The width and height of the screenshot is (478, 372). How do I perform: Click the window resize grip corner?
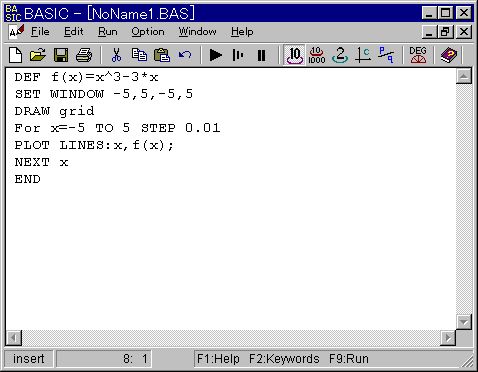click(467, 361)
